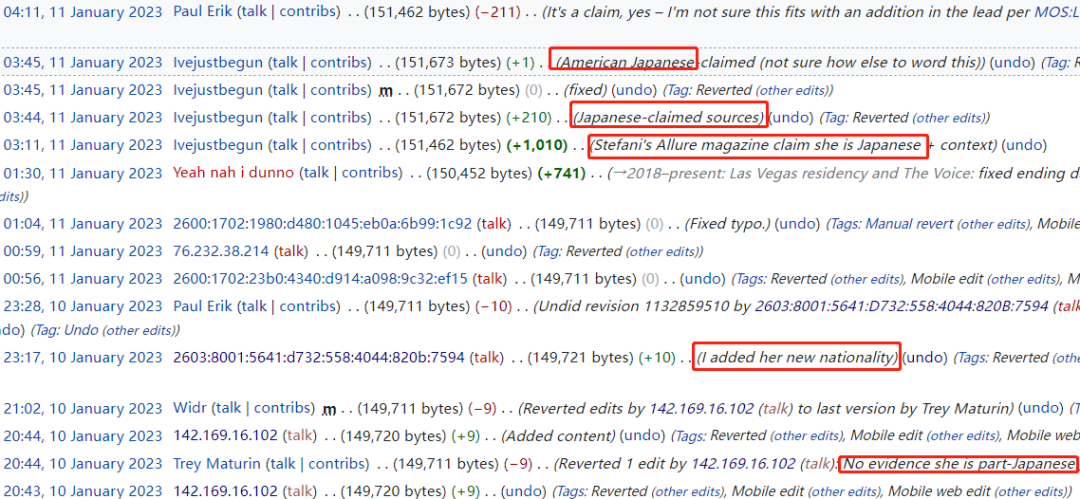Open the 01:30, 11 January 2023 revision
1080x499 pixels.
pos(83,172)
